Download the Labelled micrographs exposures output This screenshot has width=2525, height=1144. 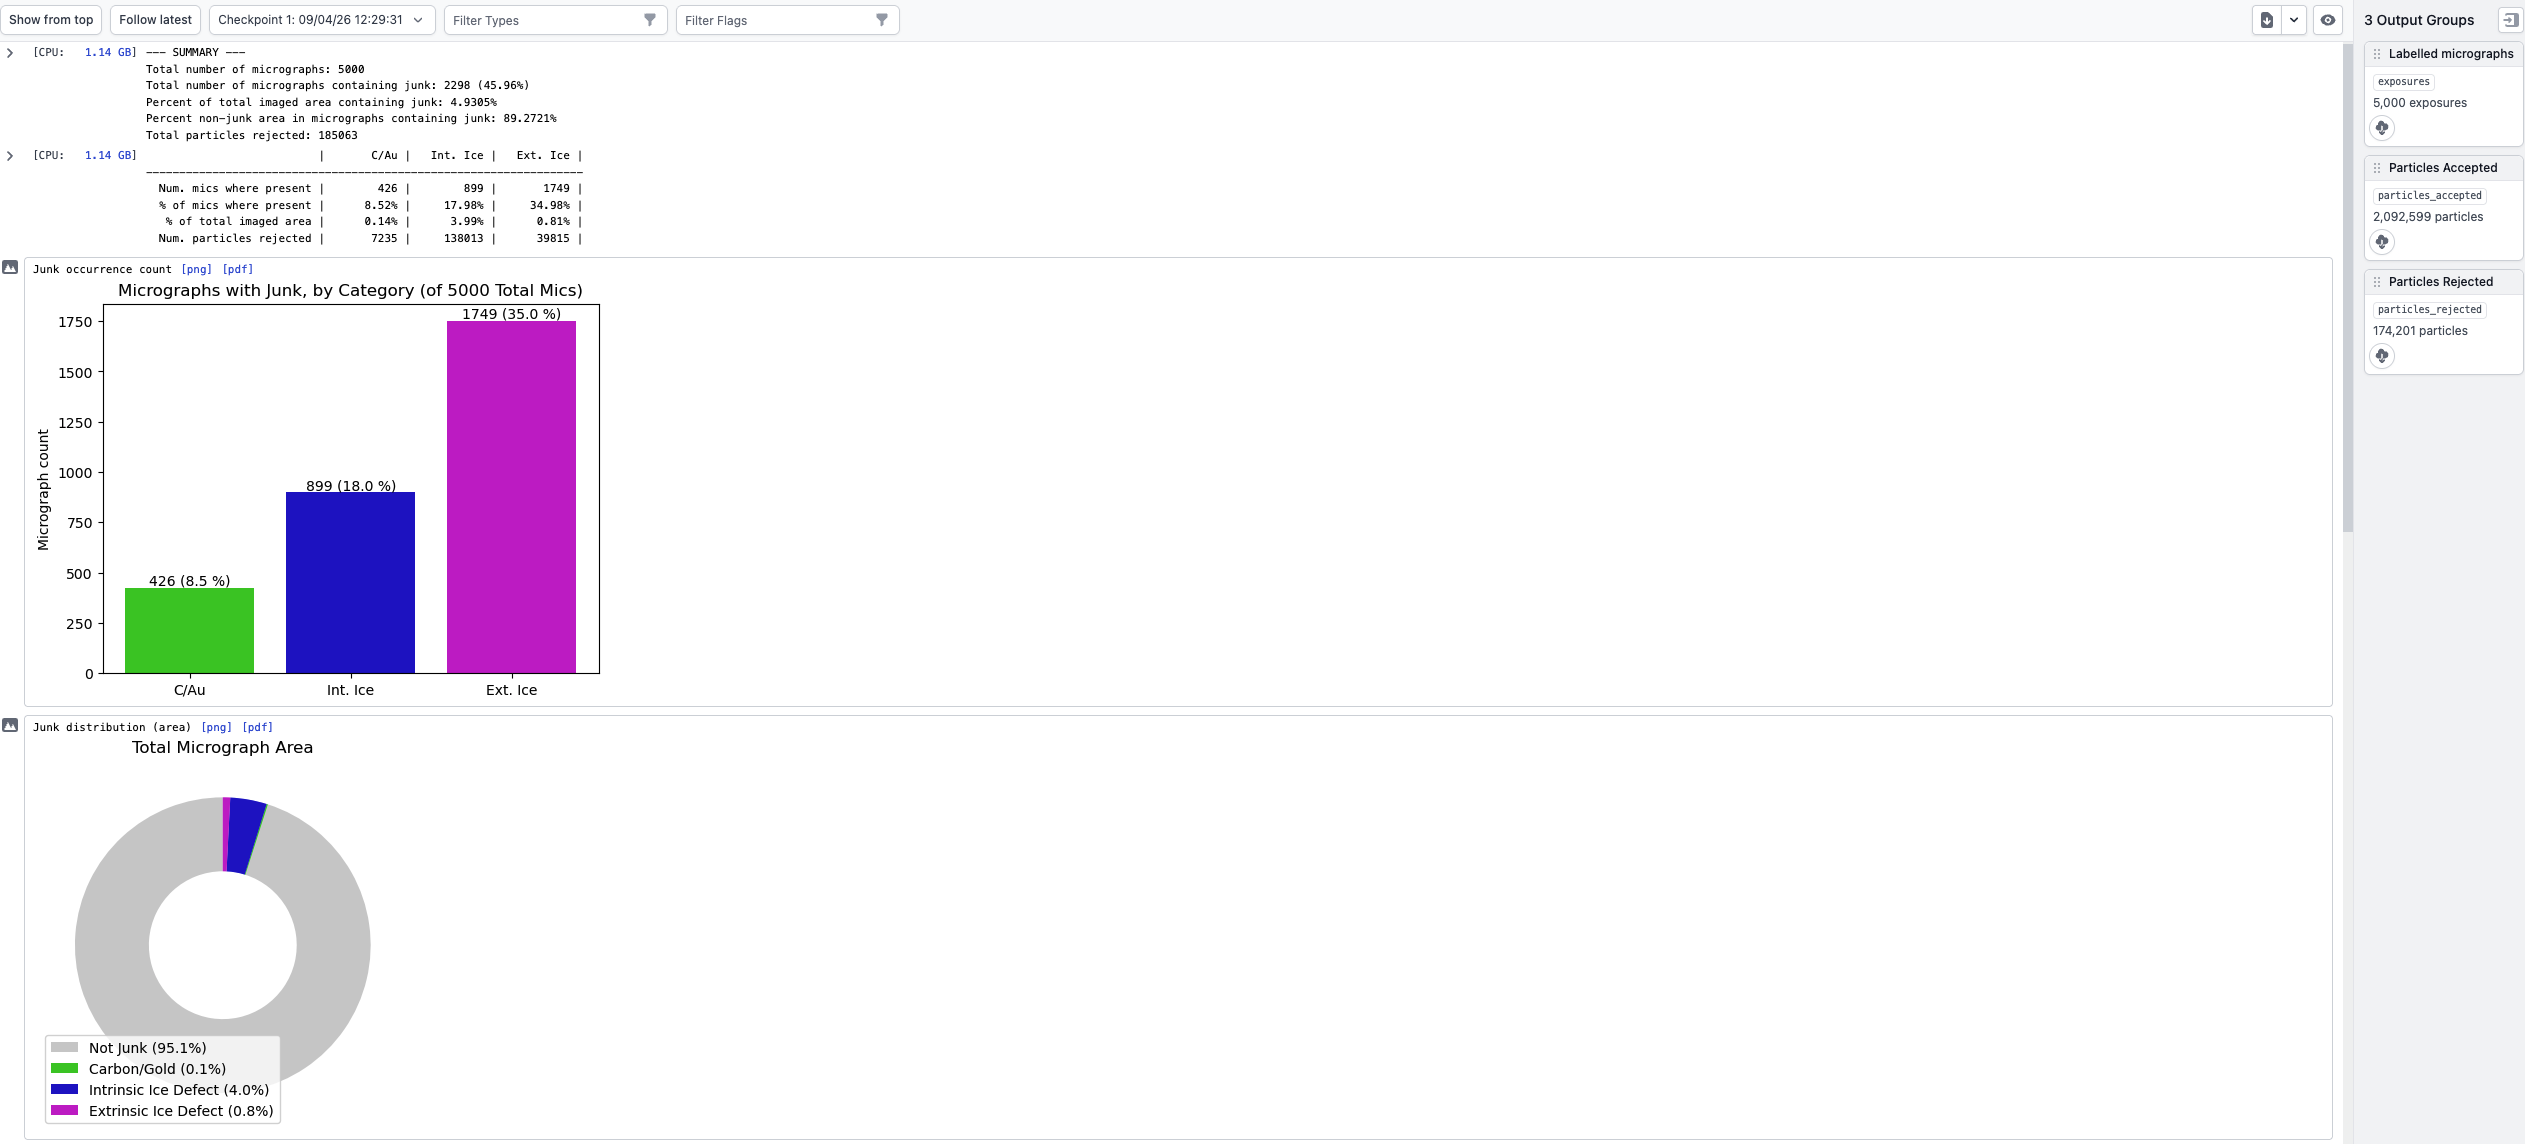(2382, 128)
